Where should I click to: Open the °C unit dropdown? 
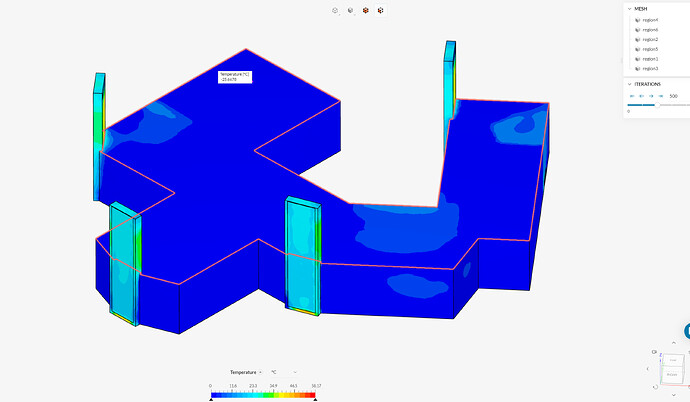[284, 372]
